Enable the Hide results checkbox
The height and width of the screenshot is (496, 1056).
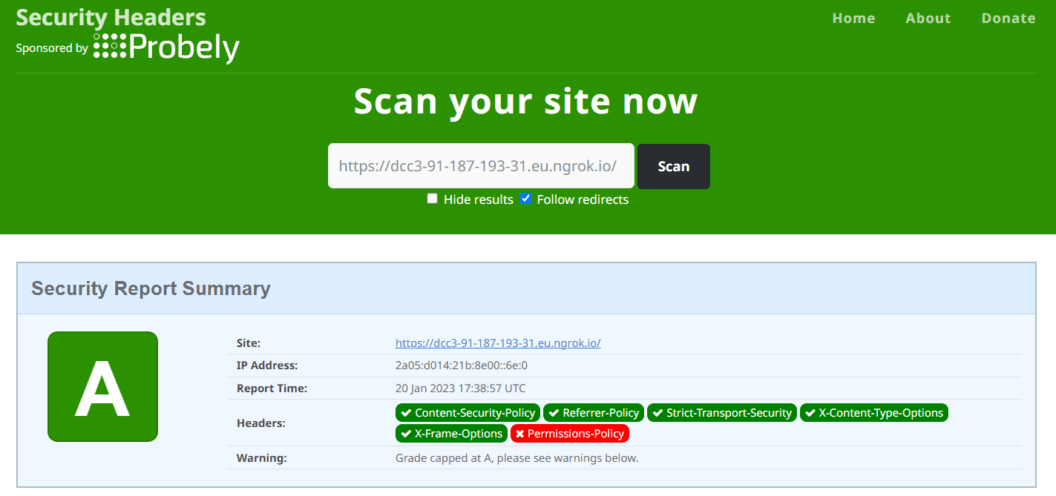[x=432, y=199]
